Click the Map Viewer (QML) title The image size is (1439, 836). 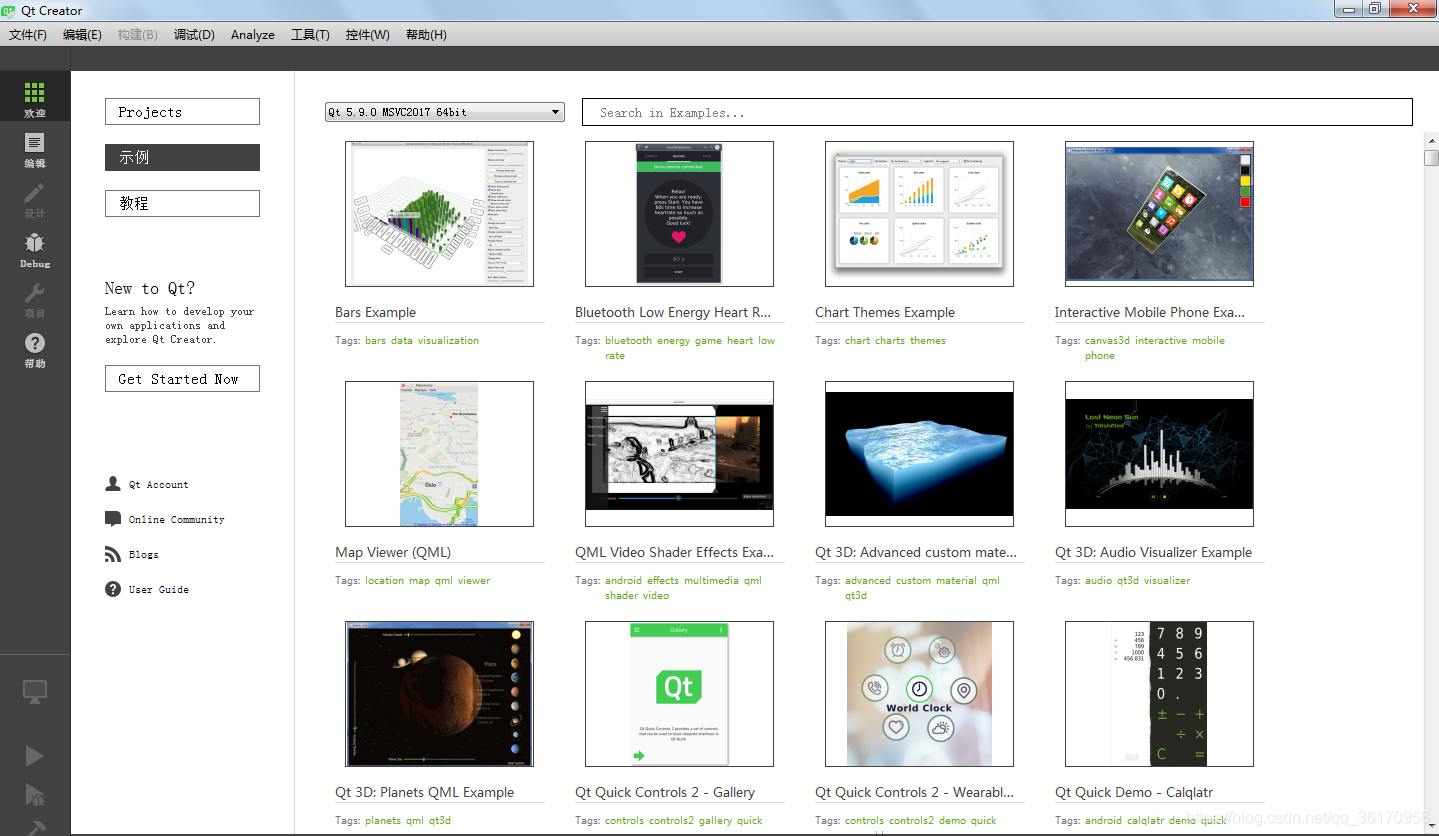point(393,552)
